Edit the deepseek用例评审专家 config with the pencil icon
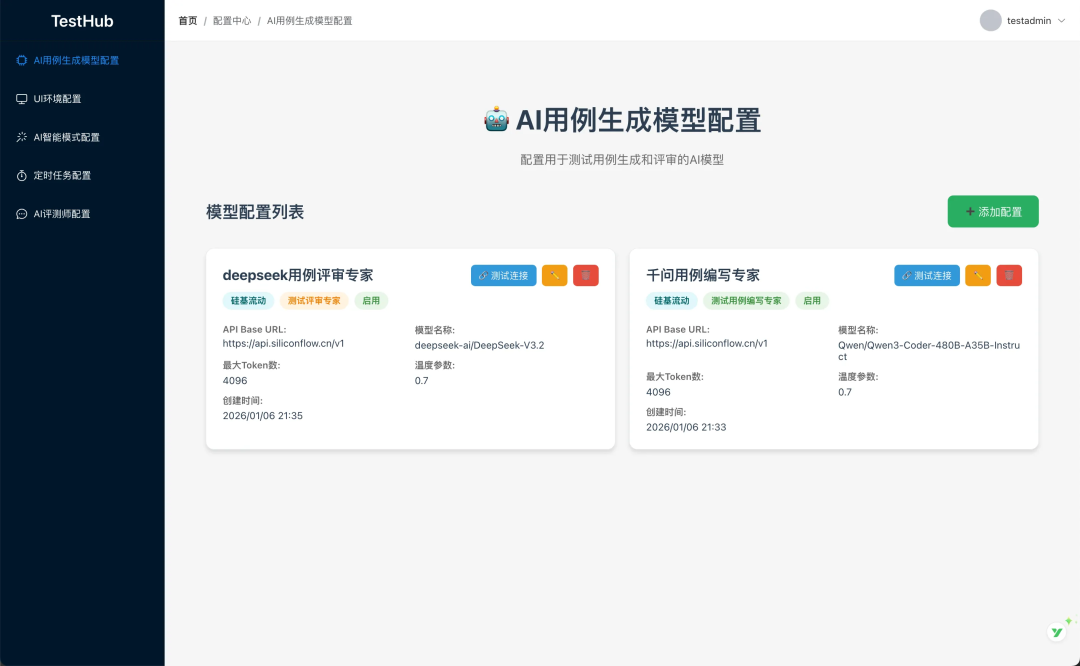Viewport: 1080px width, 666px height. pyautogui.click(x=554, y=275)
